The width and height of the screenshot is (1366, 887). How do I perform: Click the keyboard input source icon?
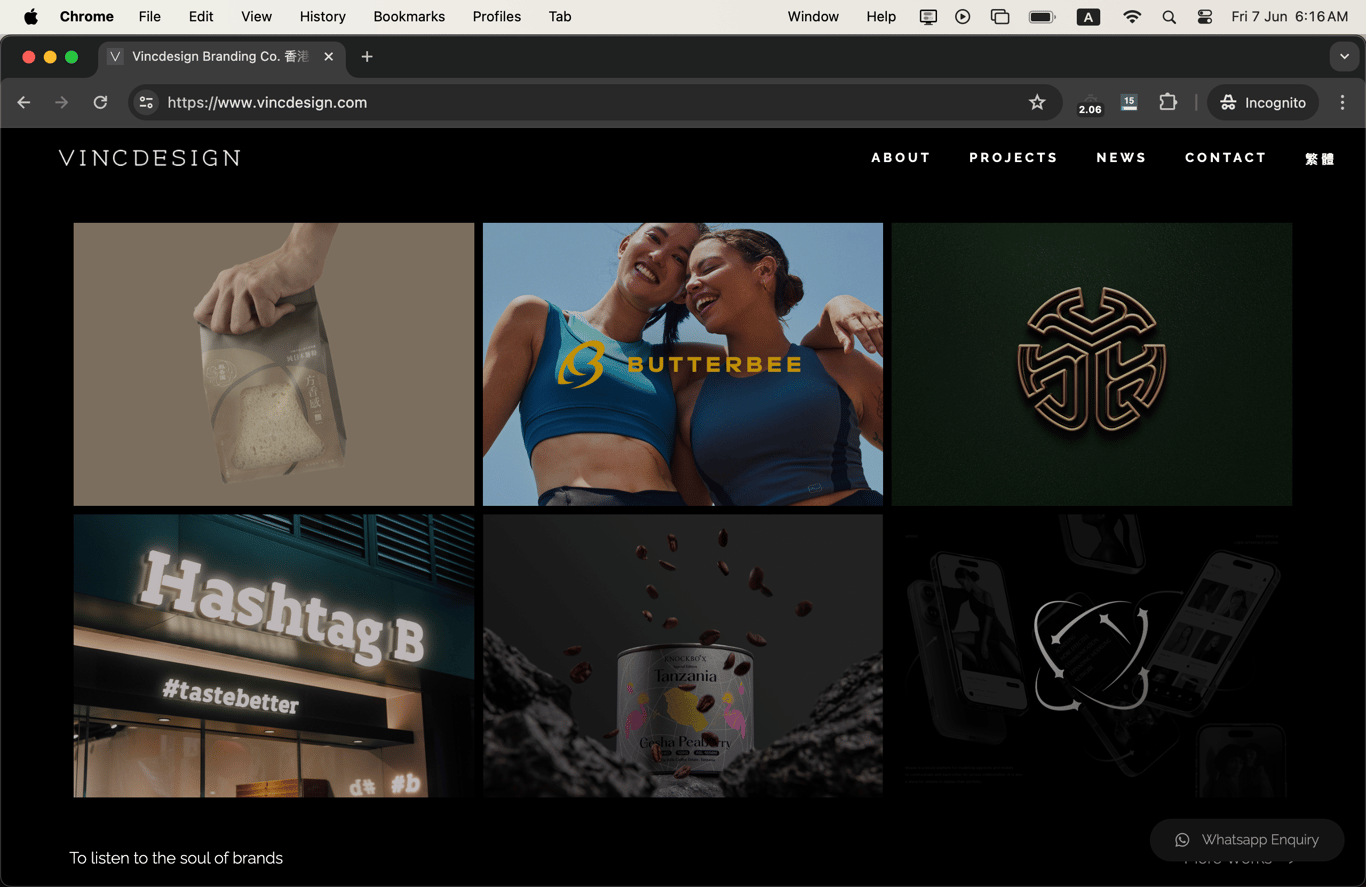[1088, 16]
